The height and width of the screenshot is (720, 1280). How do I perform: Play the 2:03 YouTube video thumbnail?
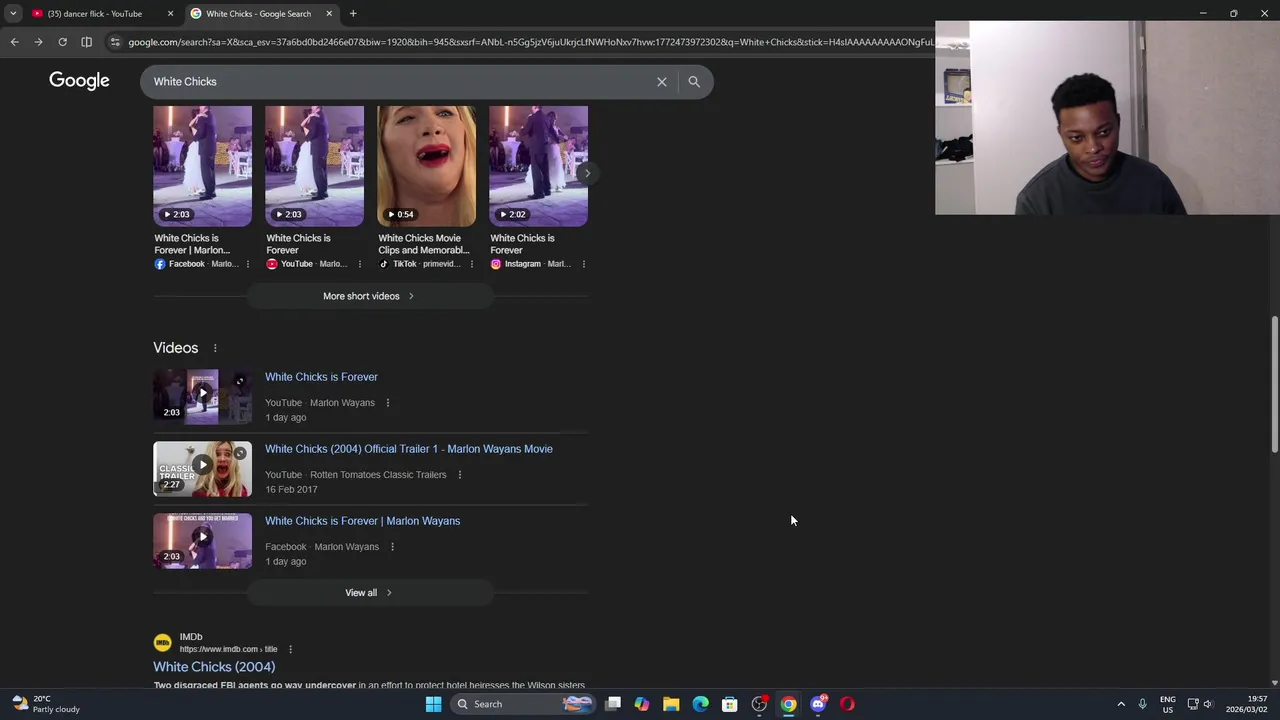point(202,397)
